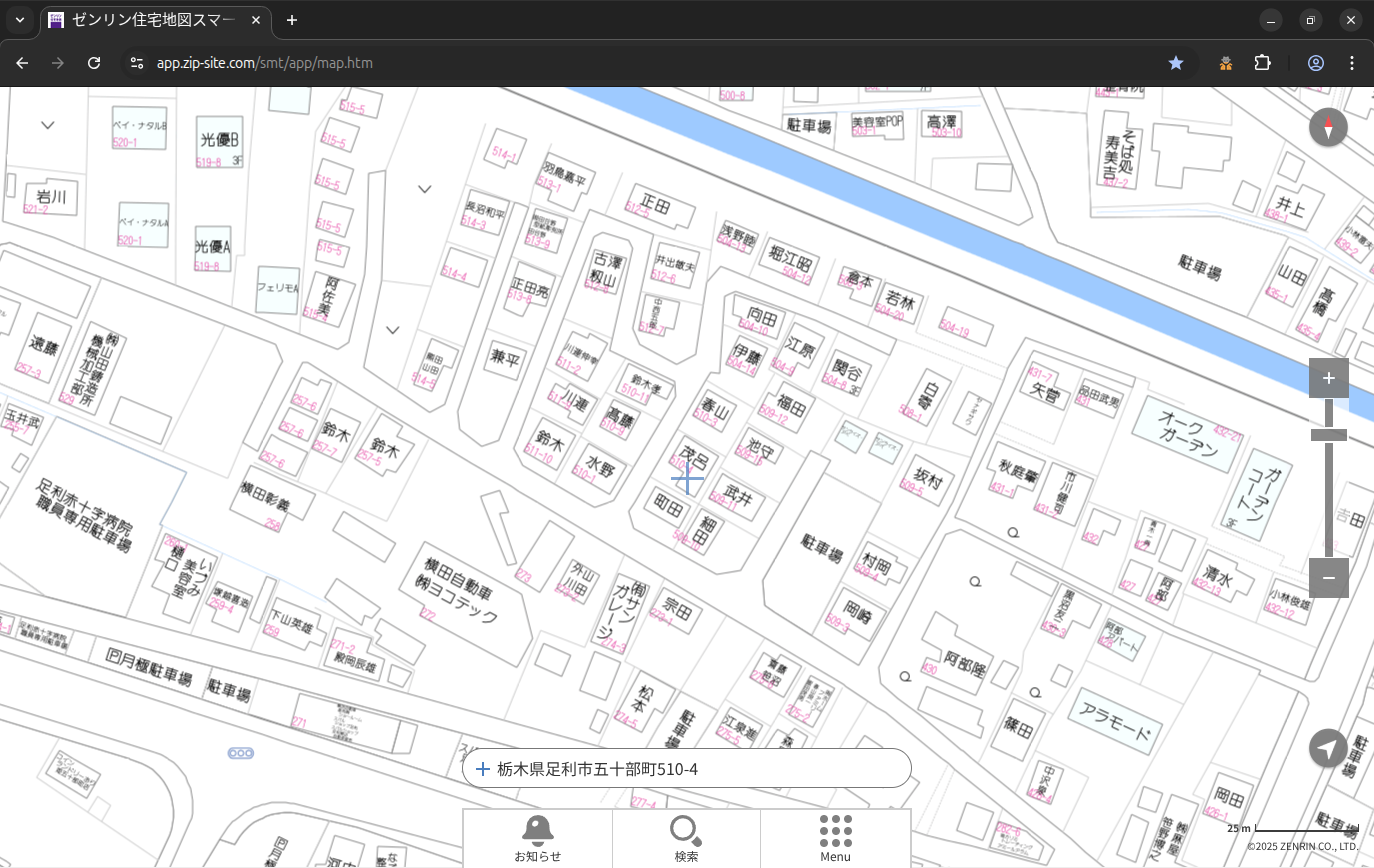Viewport: 1374px width, 868px height.
Task: Click the オークガーデン building on the map
Action: (x=1188, y=433)
